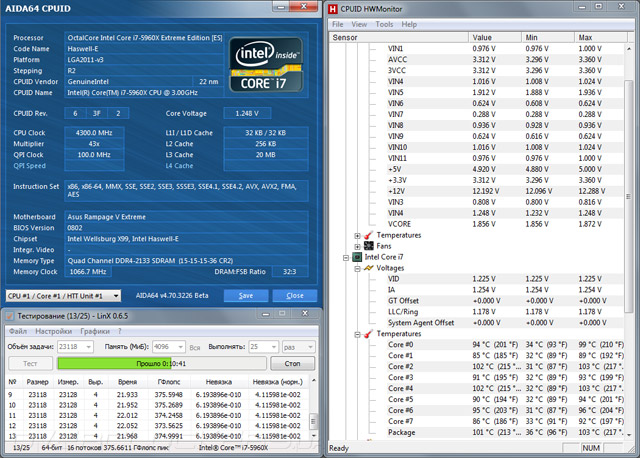Screen dimensions: 640x458
Task: Collapse the Intel Core i7 tree node
Action: point(346,258)
